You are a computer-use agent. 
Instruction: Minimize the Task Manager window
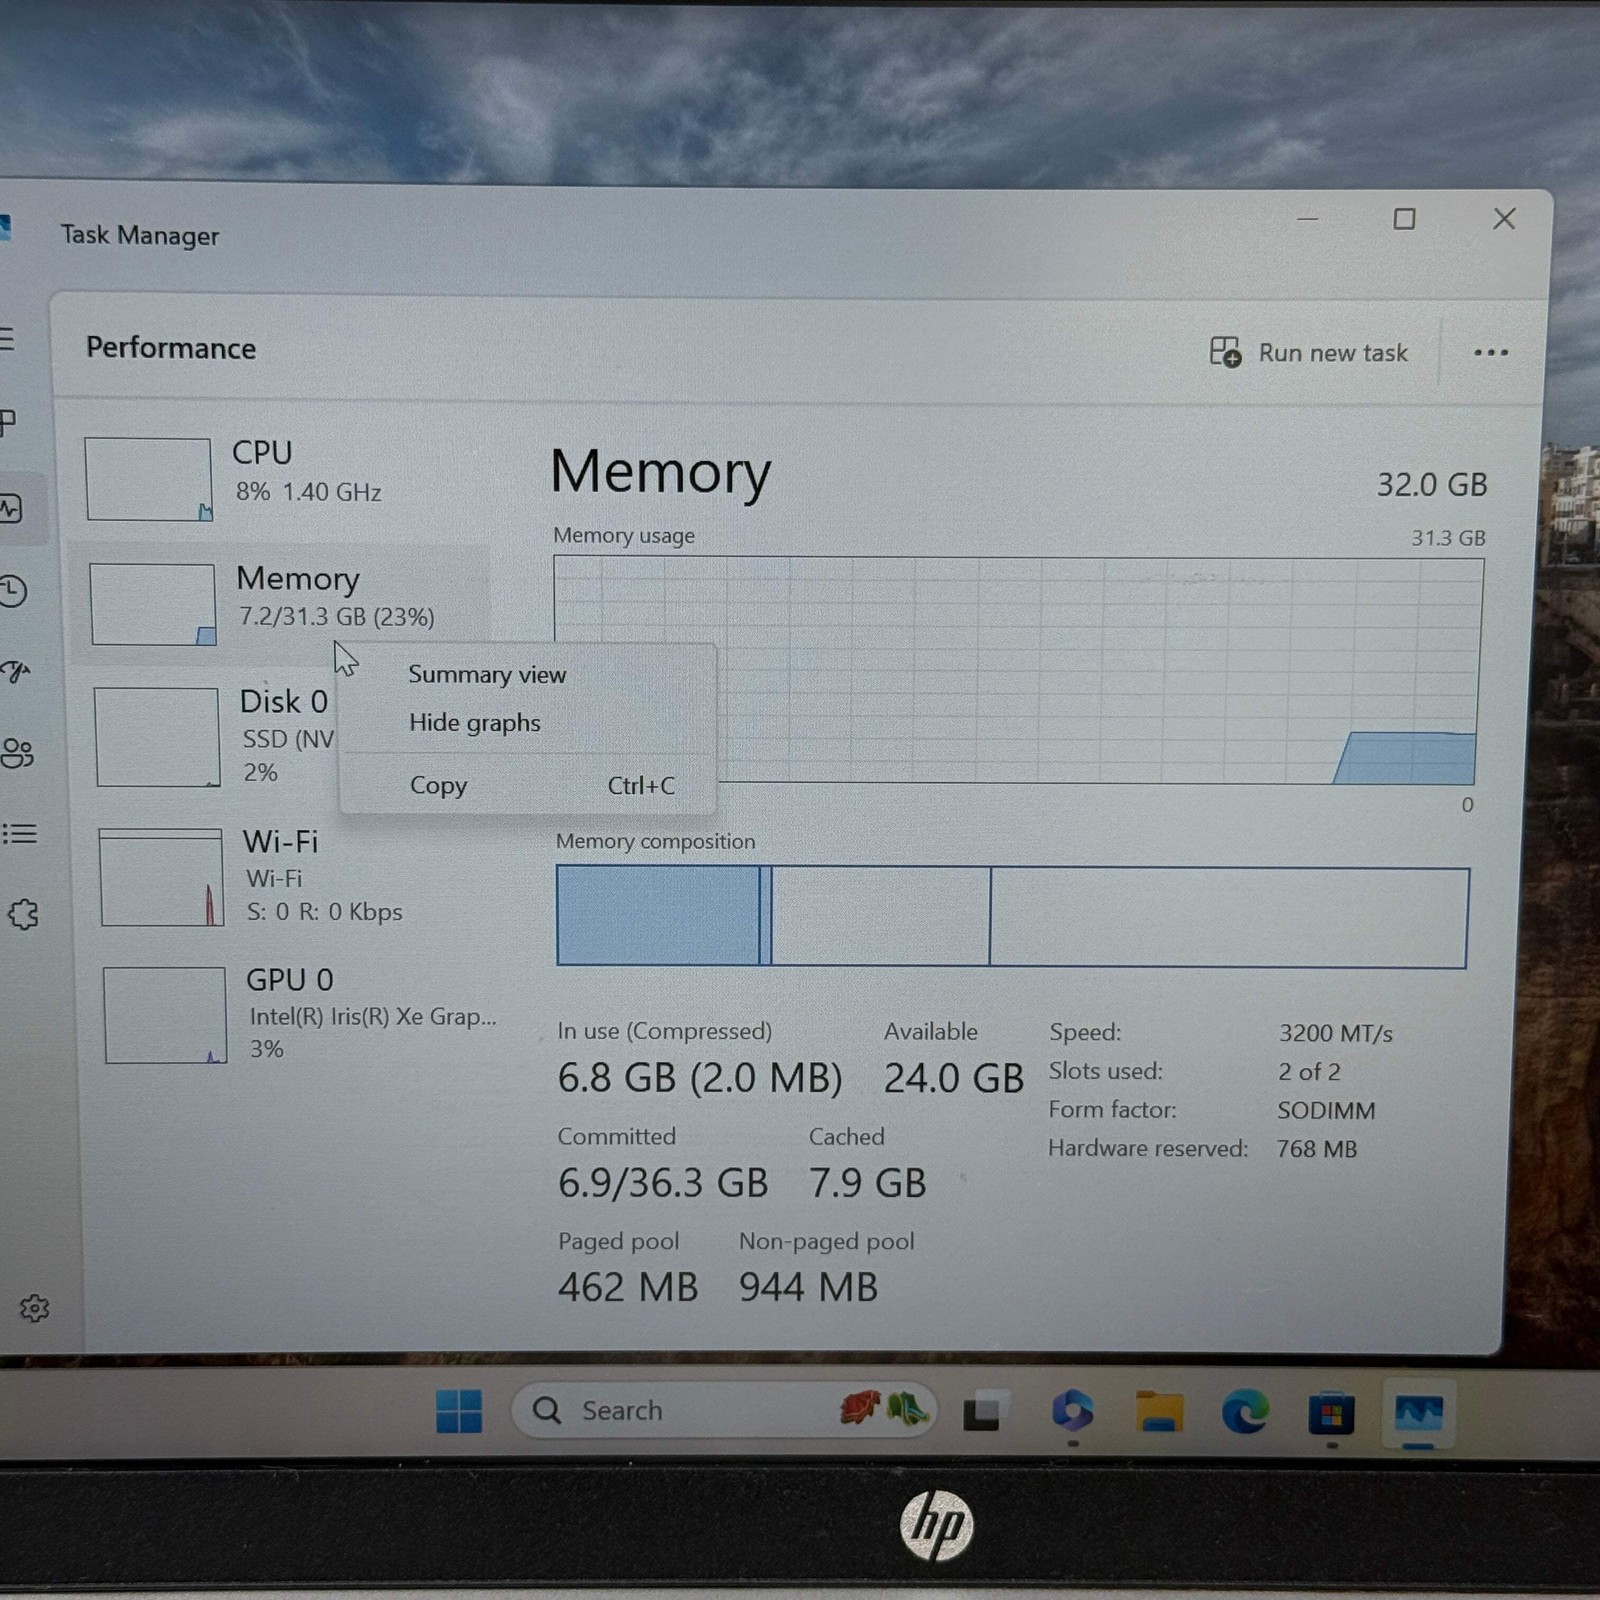[x=1308, y=218]
